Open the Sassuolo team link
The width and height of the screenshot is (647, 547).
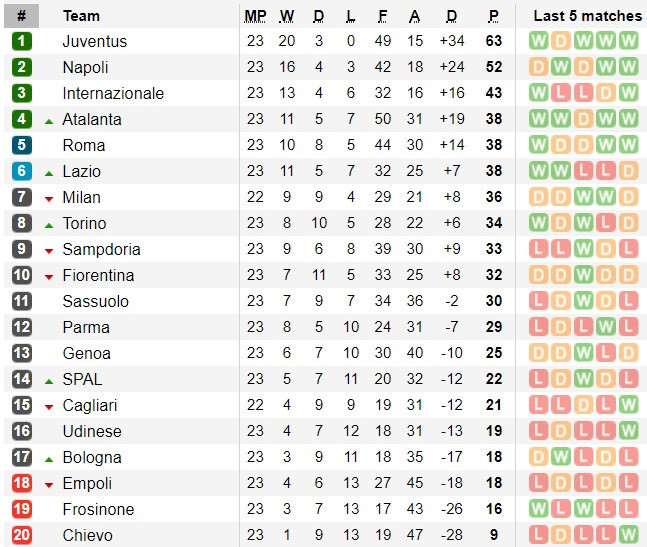coord(95,301)
